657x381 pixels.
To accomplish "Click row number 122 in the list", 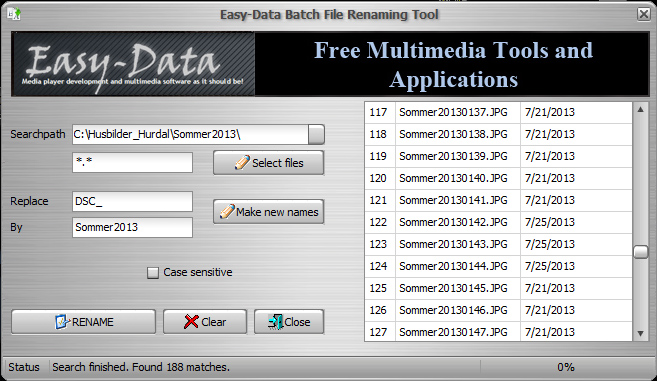I will click(378, 222).
